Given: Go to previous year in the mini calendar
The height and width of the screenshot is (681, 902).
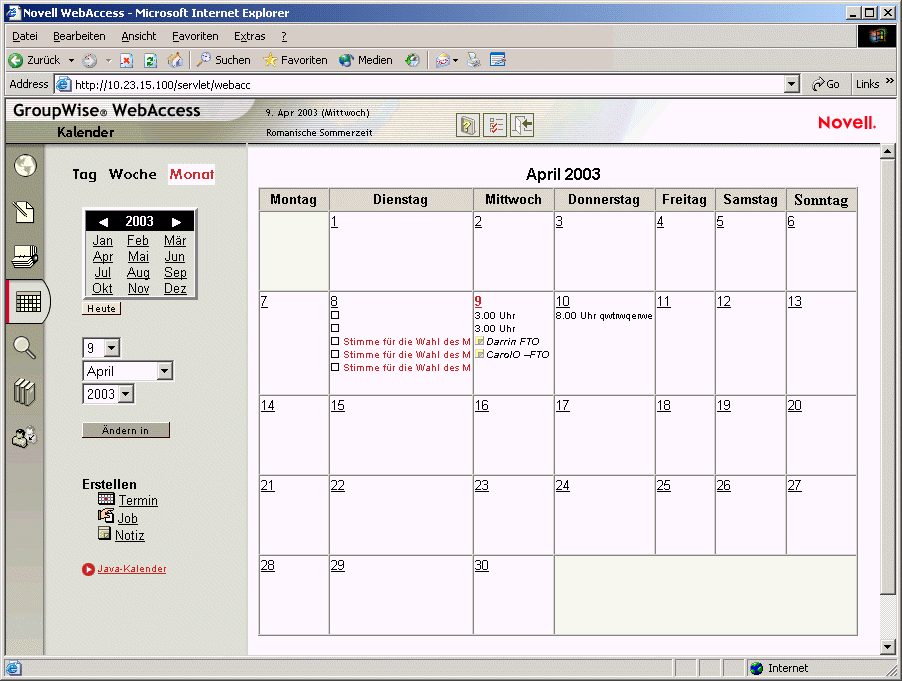Looking at the screenshot, I should [x=103, y=222].
